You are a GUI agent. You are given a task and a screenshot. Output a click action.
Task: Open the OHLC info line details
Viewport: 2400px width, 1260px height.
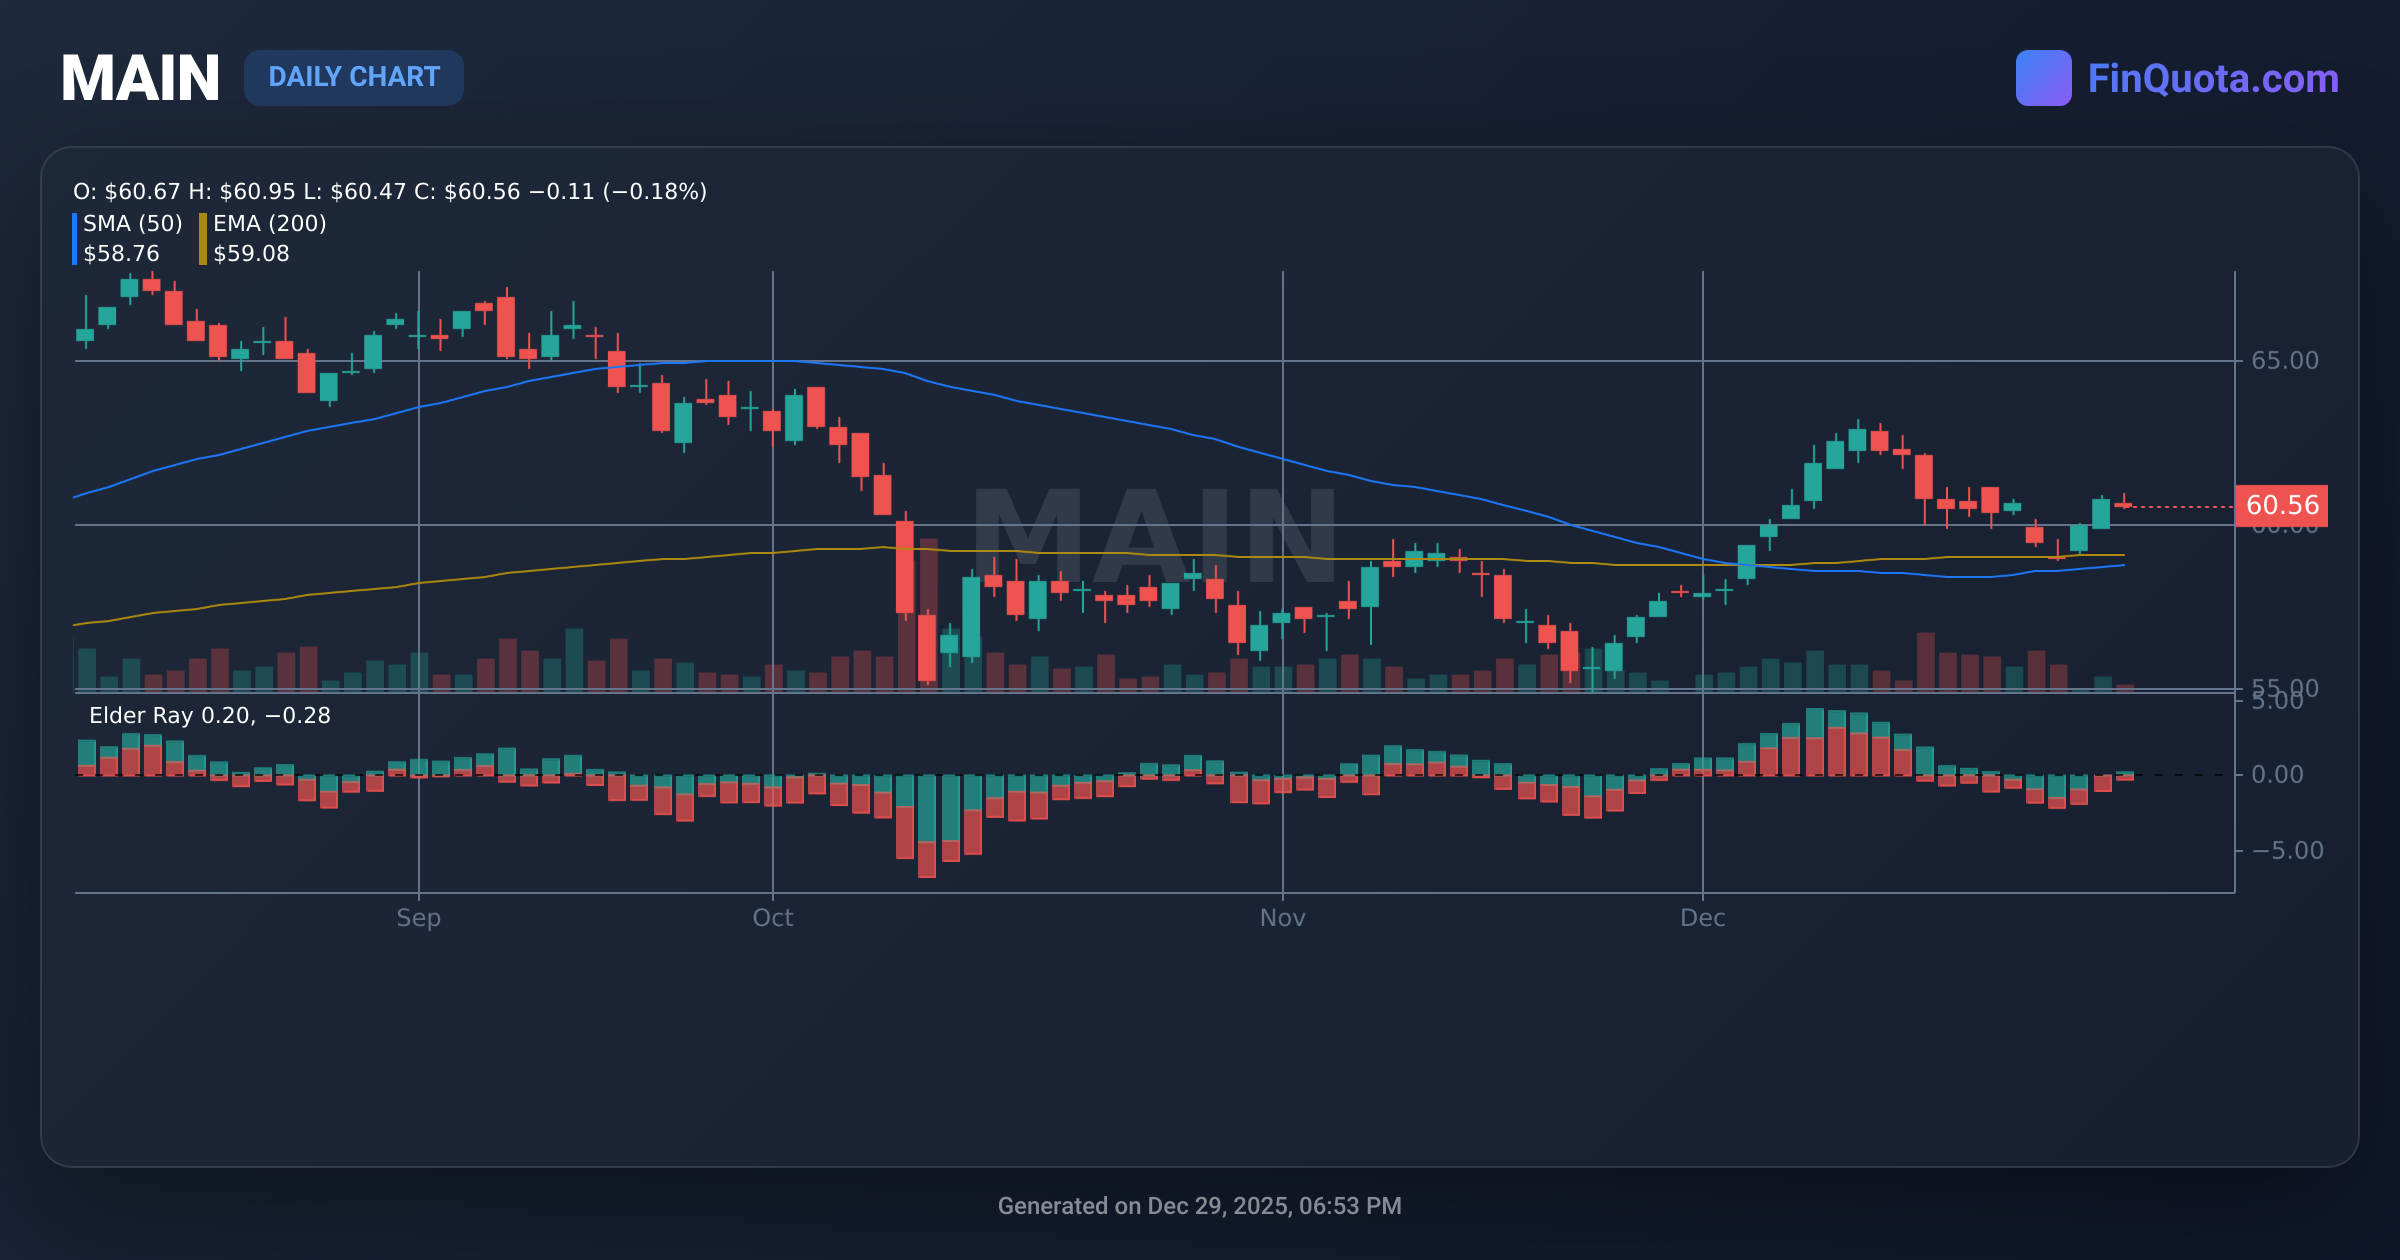point(388,191)
